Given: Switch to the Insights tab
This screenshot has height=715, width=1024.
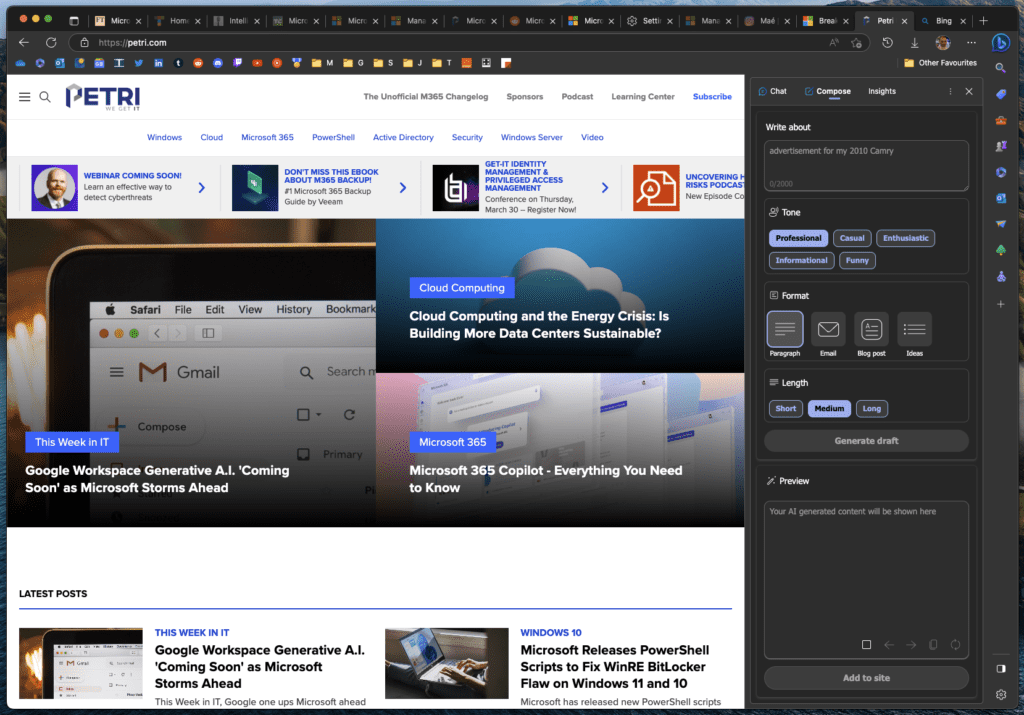Looking at the screenshot, I should click(x=882, y=91).
